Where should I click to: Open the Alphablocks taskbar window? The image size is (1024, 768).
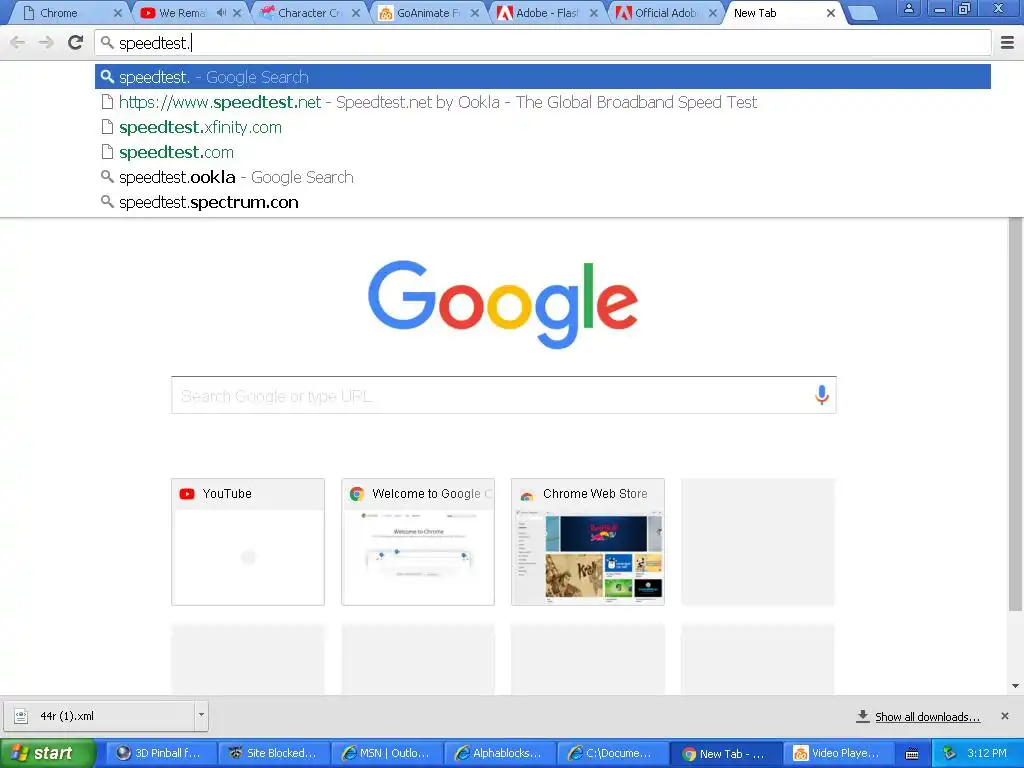click(500, 754)
